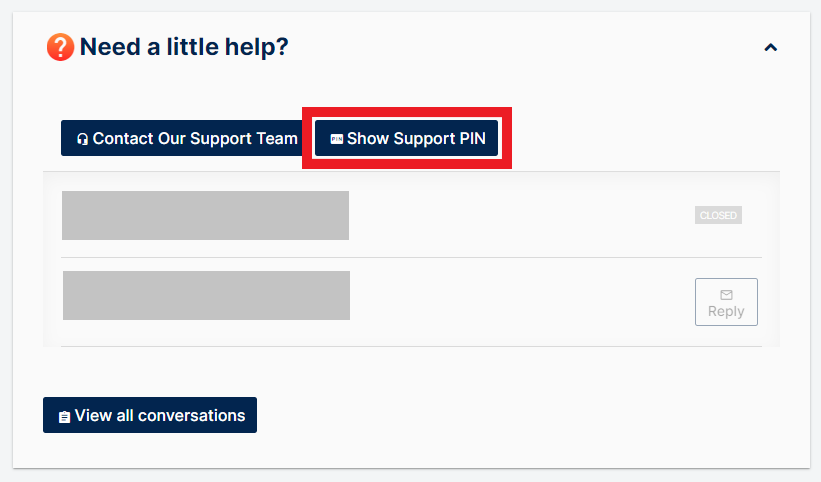This screenshot has width=821, height=482.
Task: Select the row containing the Reply button
Action: pyautogui.click(x=411, y=302)
